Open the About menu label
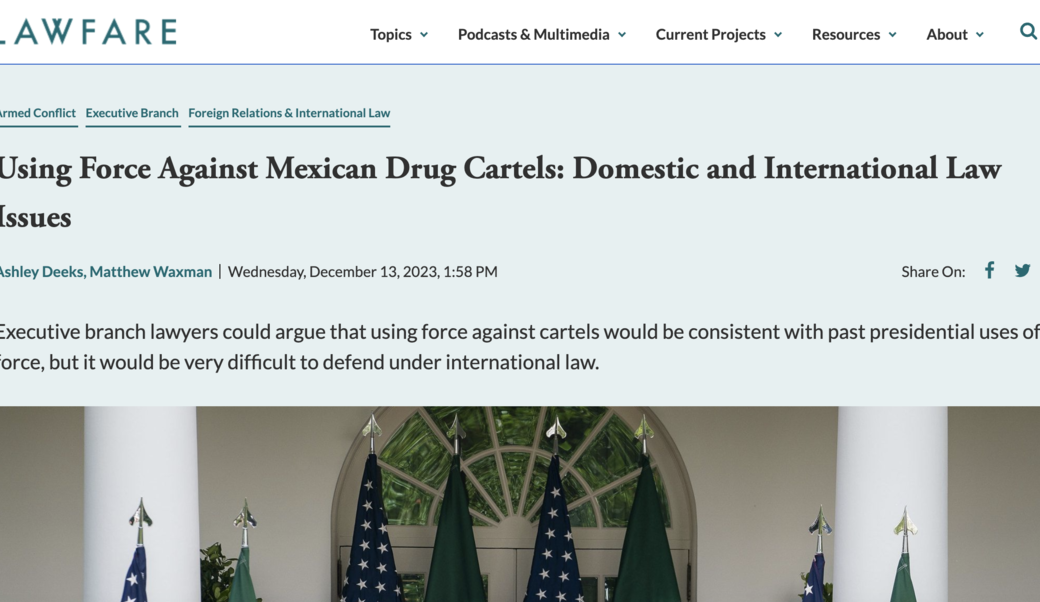 pos(946,34)
